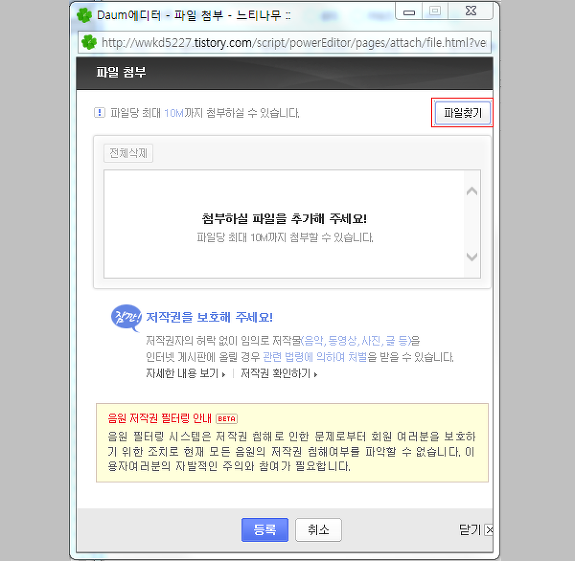575x561 pixels.
Task: Click the 취소 button
Action: pyautogui.click(x=318, y=529)
